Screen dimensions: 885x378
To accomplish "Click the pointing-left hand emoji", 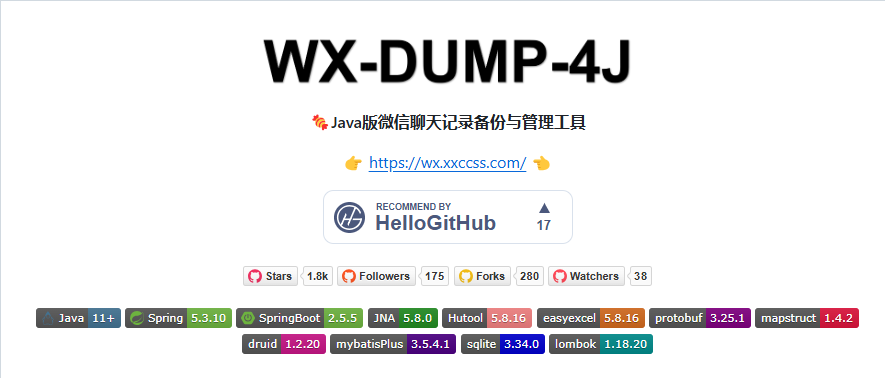I will point(541,164).
